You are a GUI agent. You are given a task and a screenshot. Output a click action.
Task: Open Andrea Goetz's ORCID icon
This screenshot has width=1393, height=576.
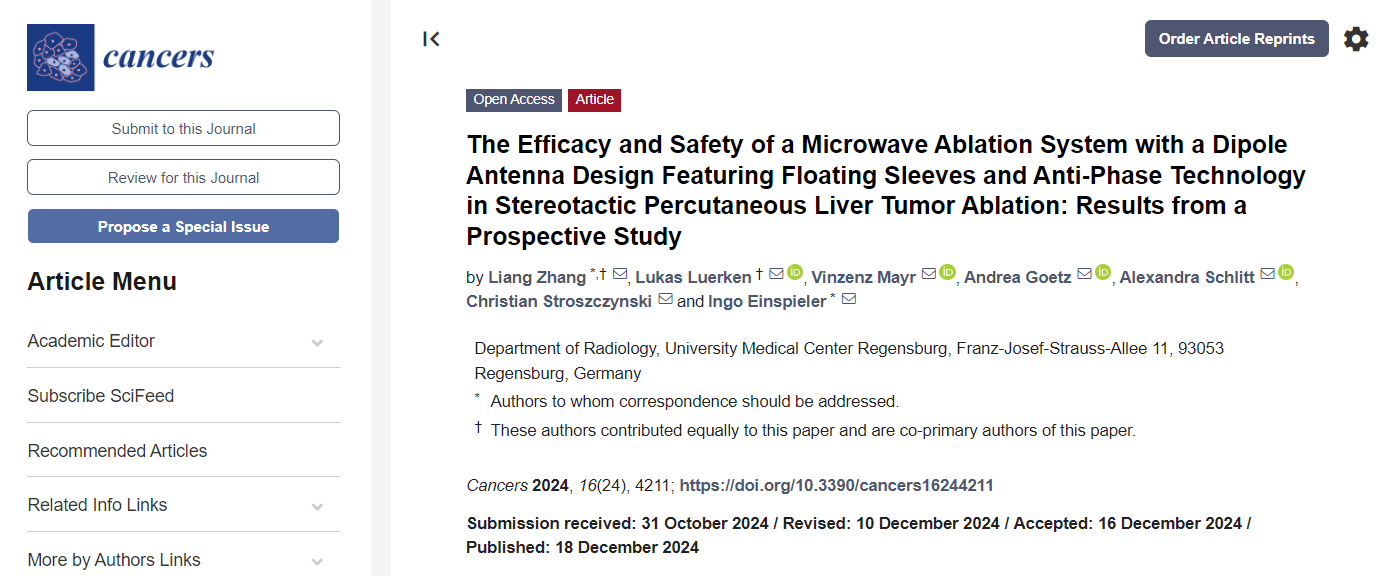(1103, 273)
